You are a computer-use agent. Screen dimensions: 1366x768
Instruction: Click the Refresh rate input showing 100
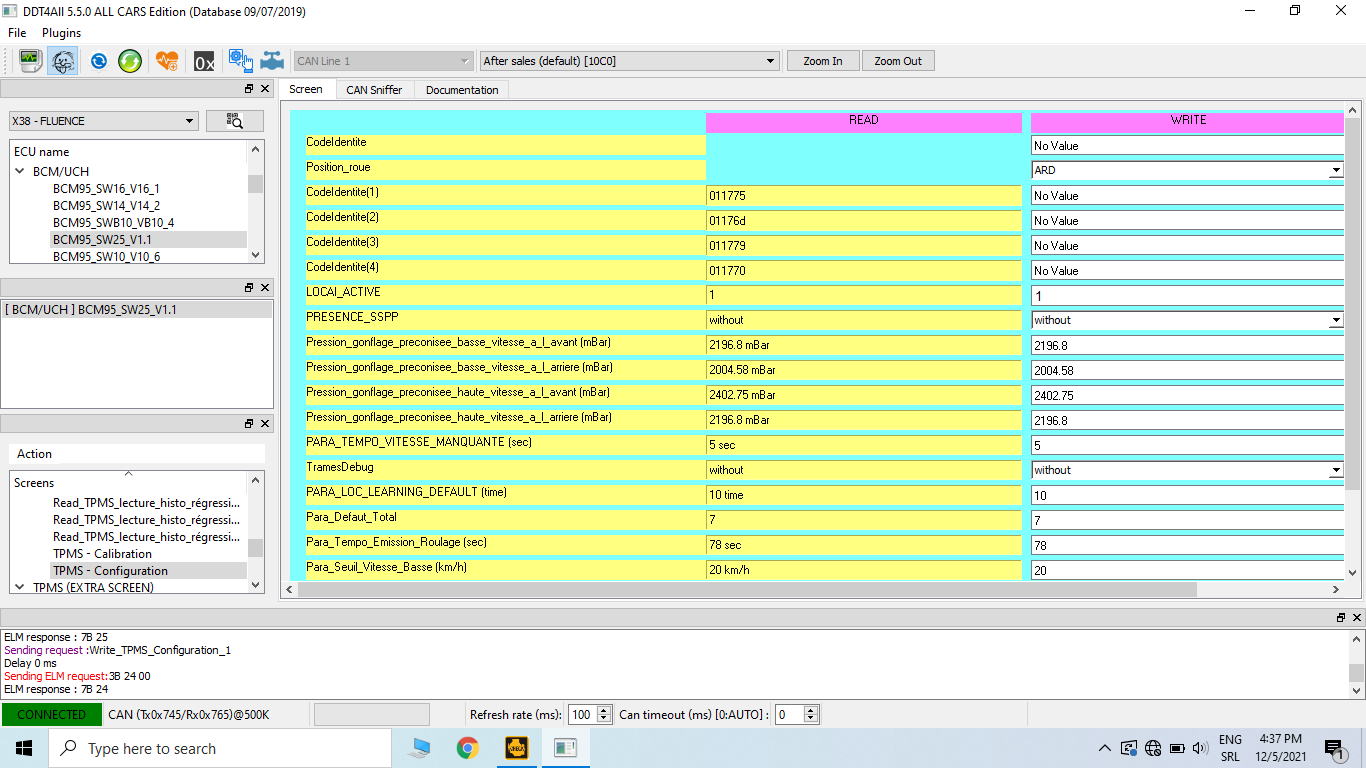tap(582, 714)
